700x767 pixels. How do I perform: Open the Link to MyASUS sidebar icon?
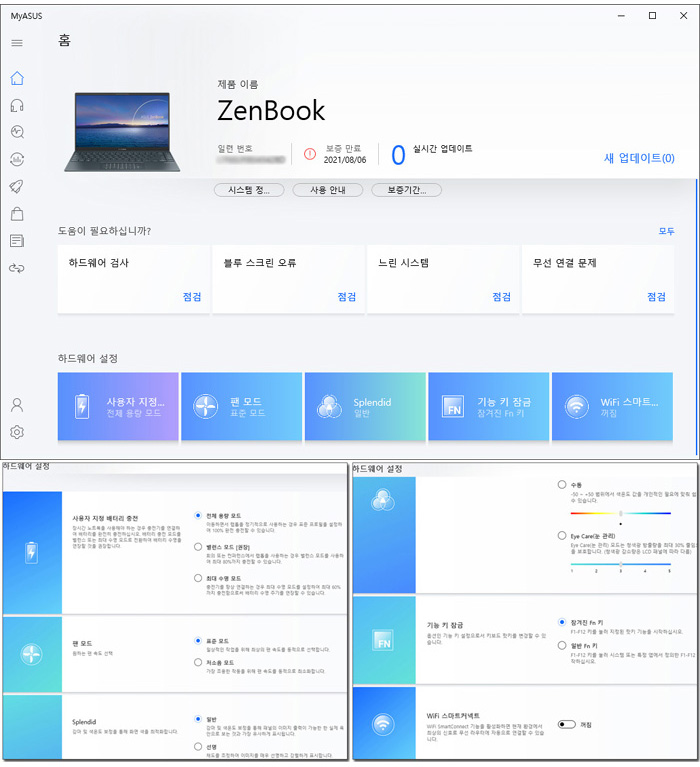(x=17, y=268)
